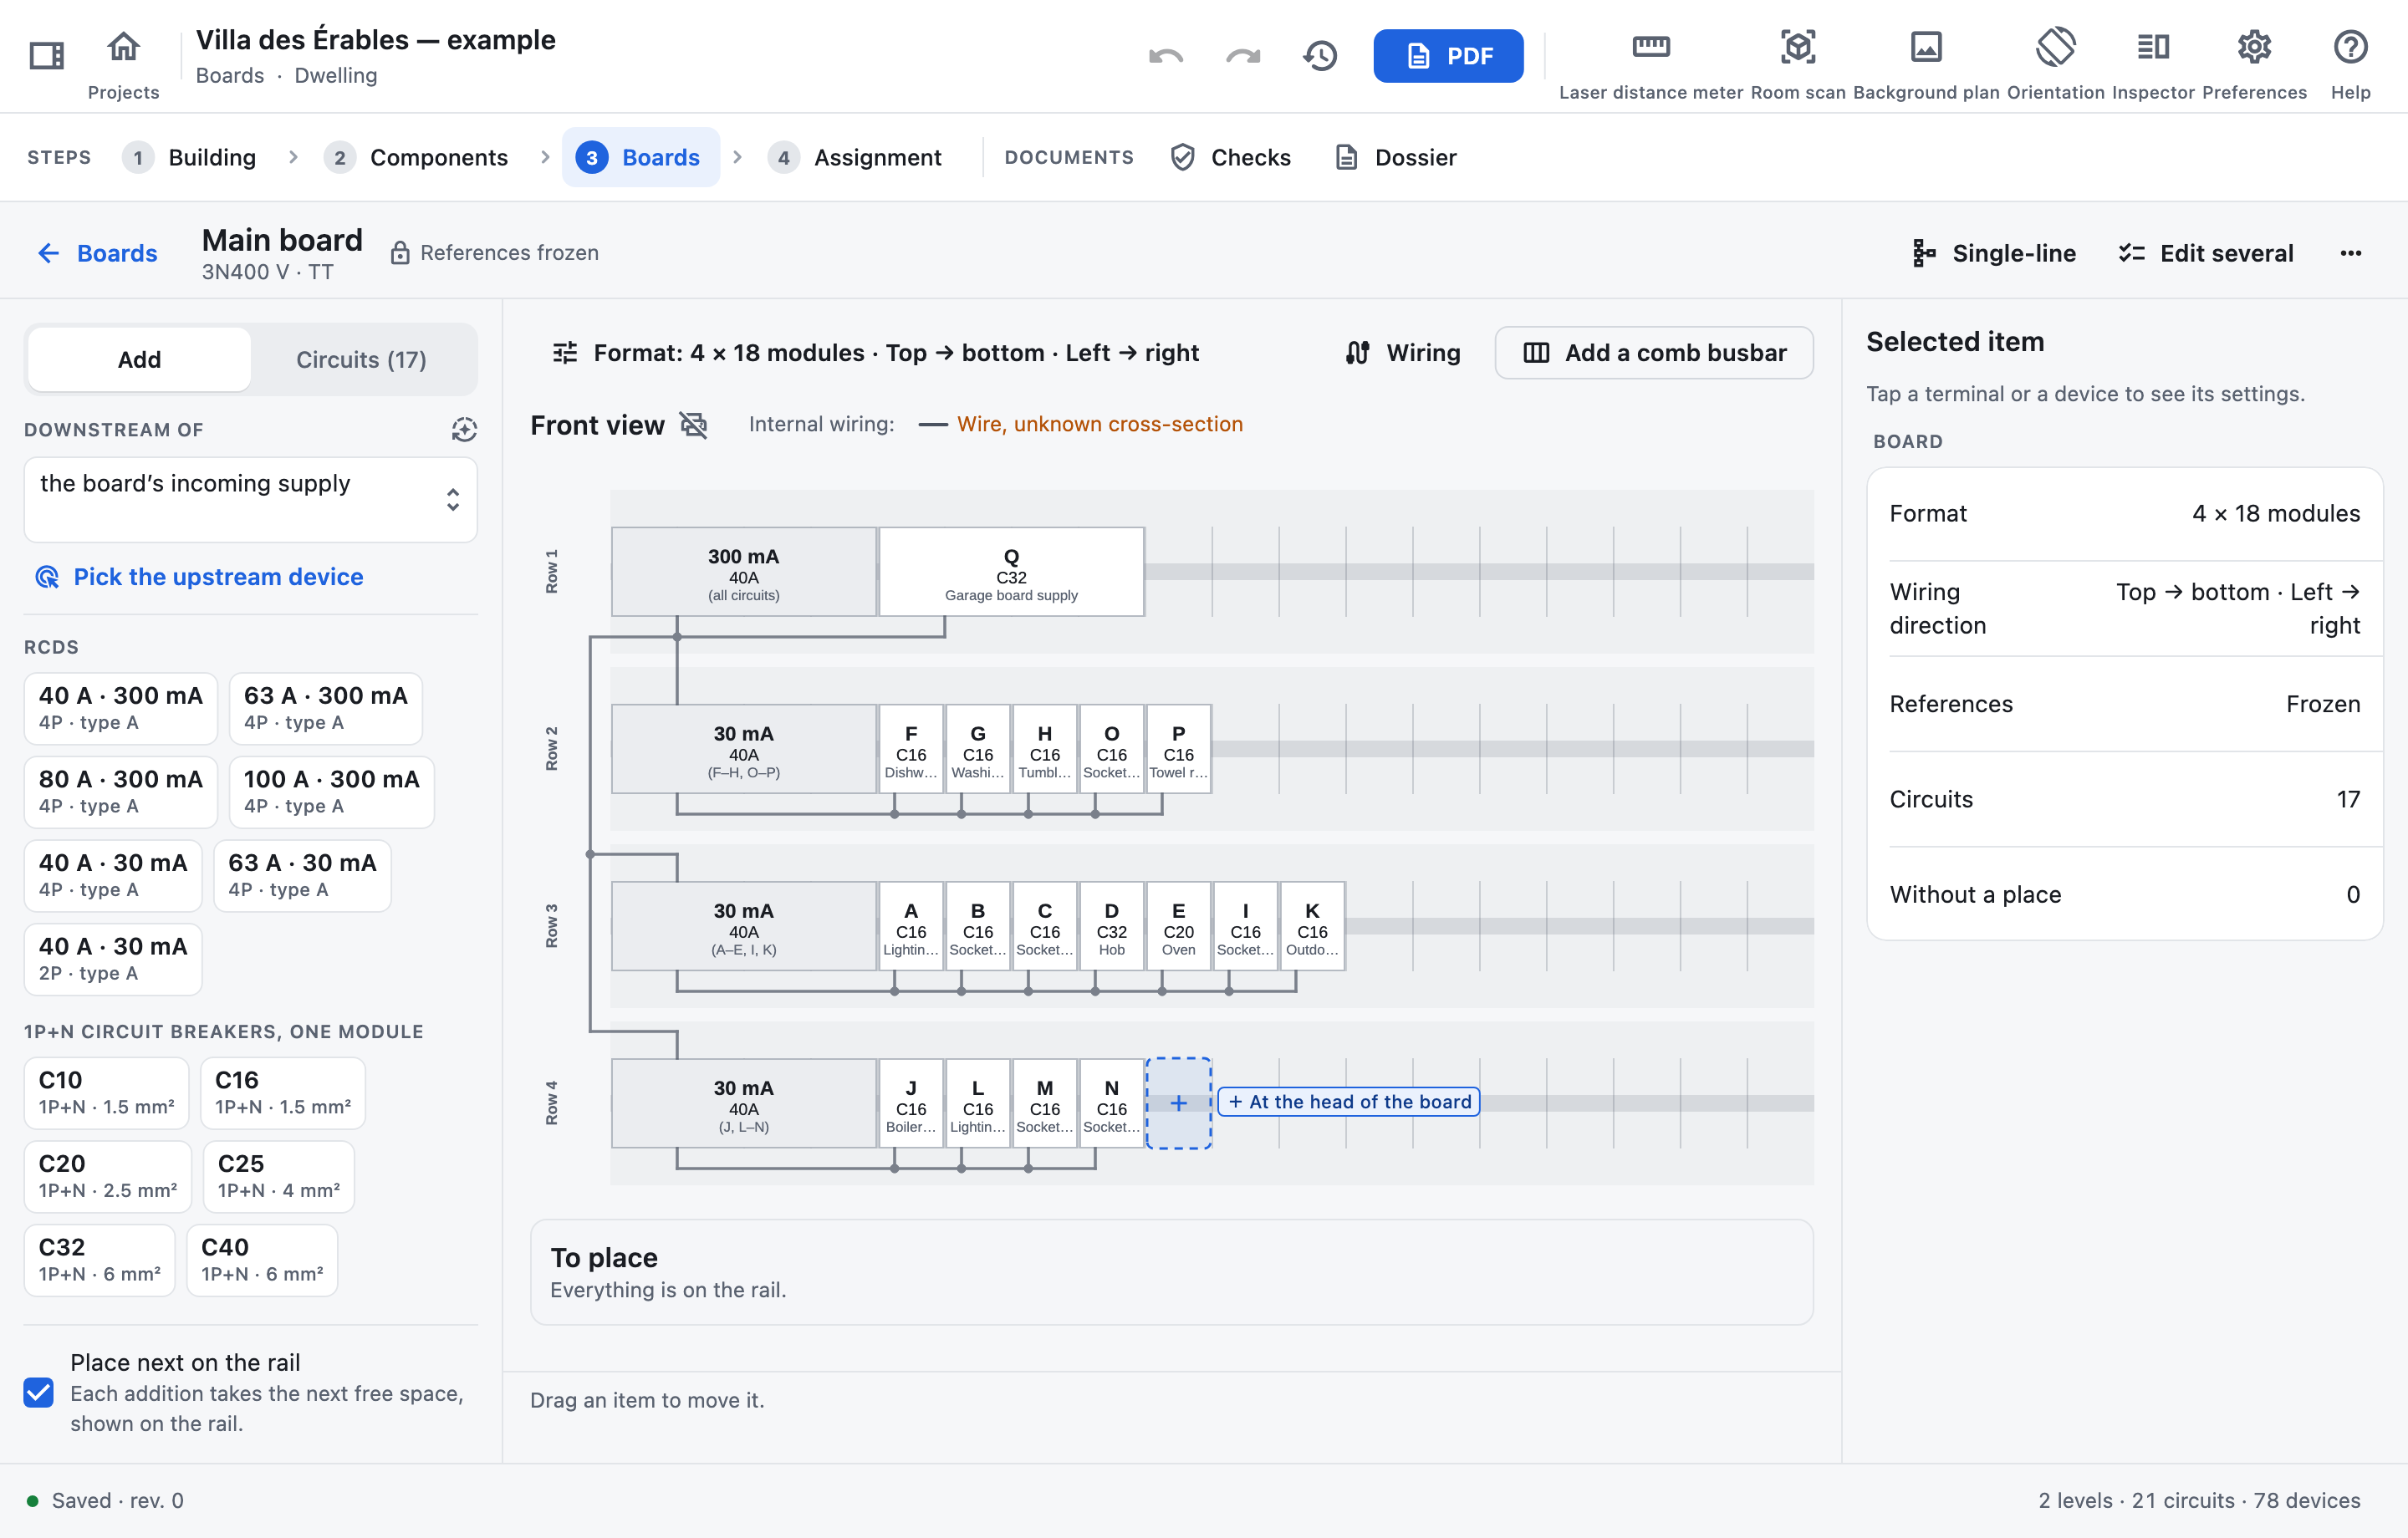Go to Building step
The image size is (2408, 1538).
(x=189, y=157)
